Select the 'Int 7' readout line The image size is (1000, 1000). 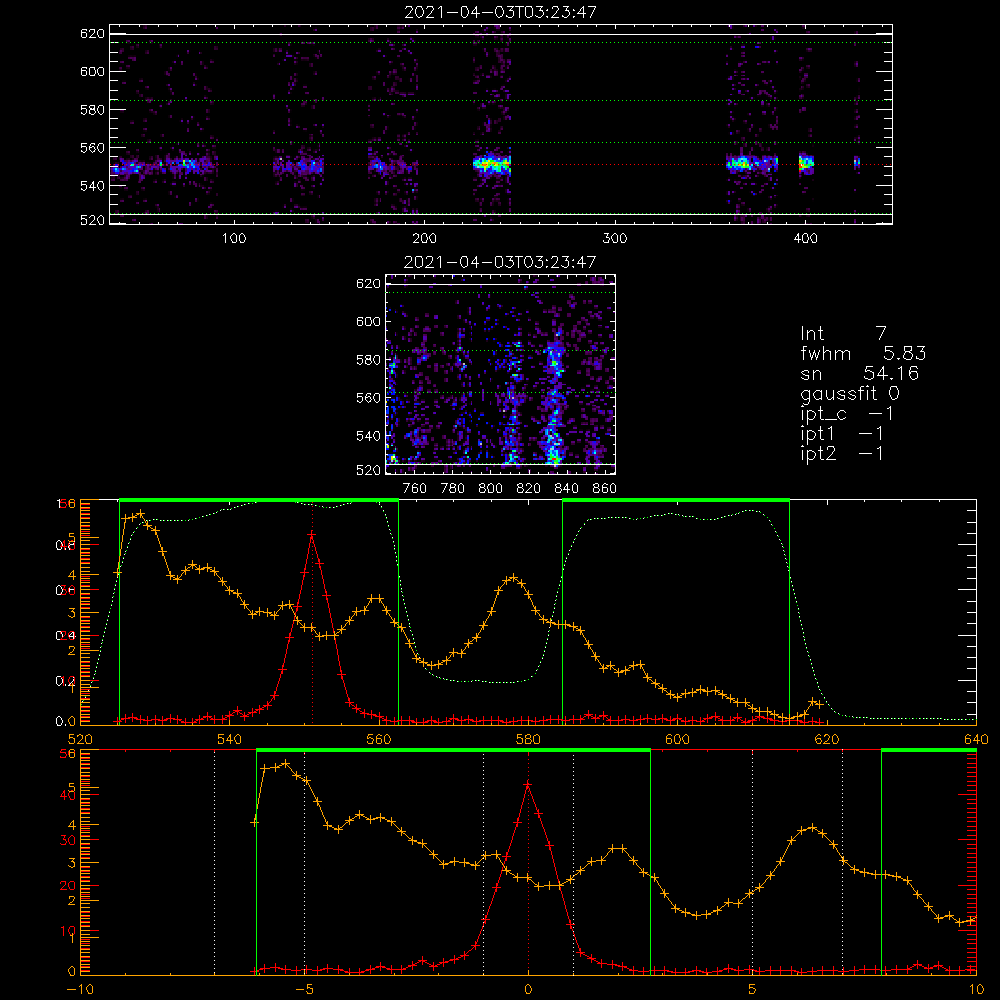pos(843,333)
